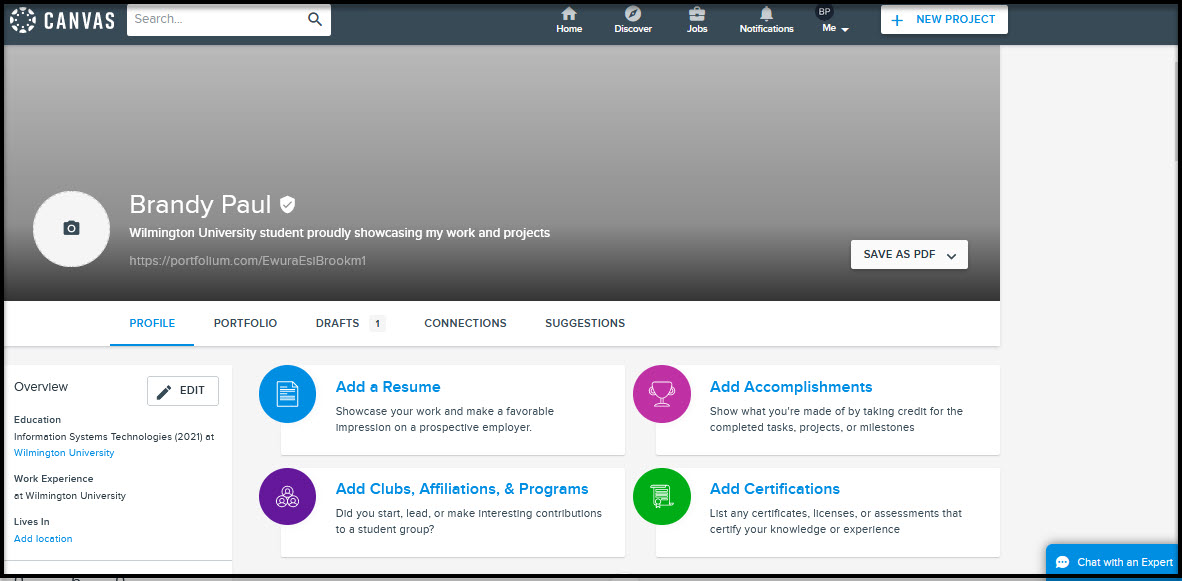Click the Add Accomplishments heading

click(791, 387)
